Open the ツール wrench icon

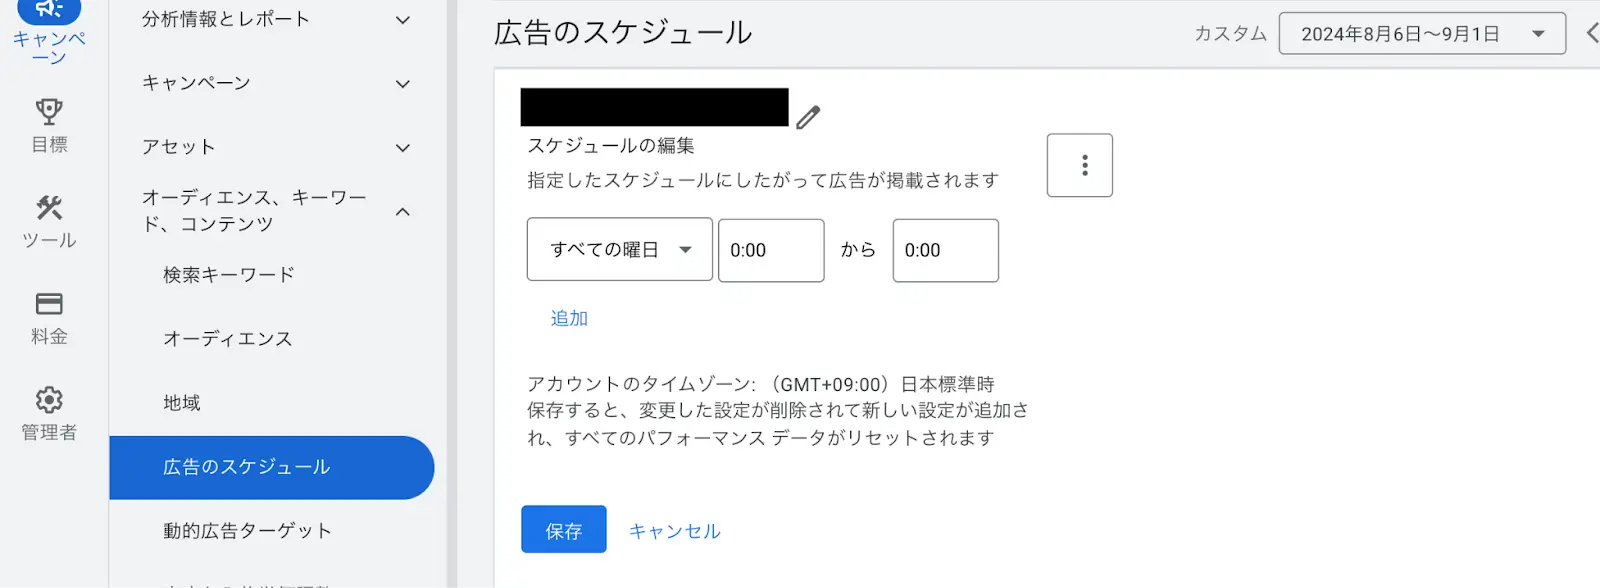48,210
